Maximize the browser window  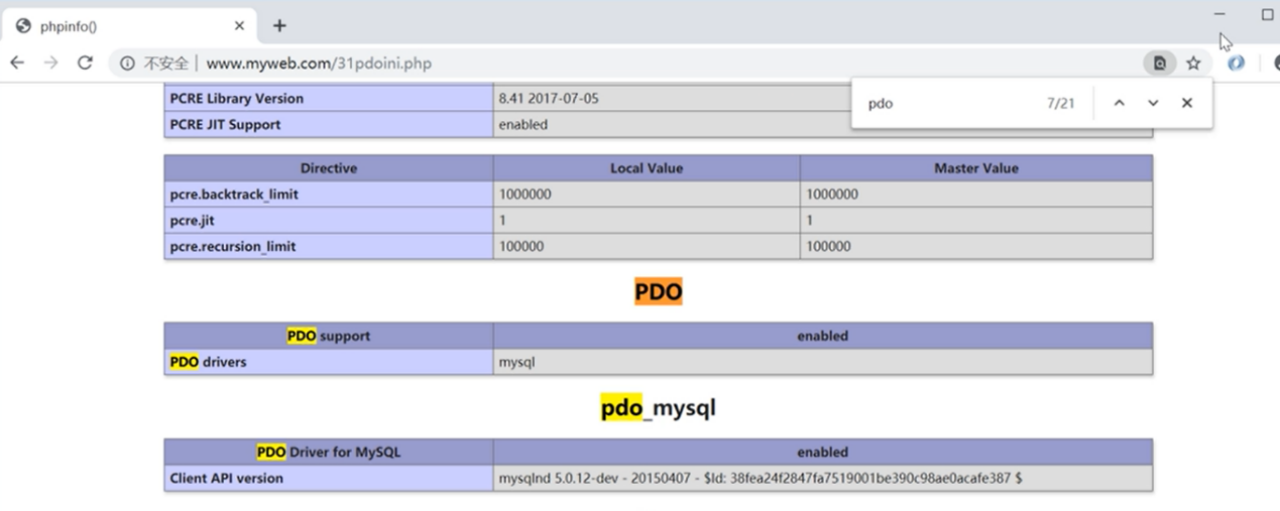point(1268,14)
